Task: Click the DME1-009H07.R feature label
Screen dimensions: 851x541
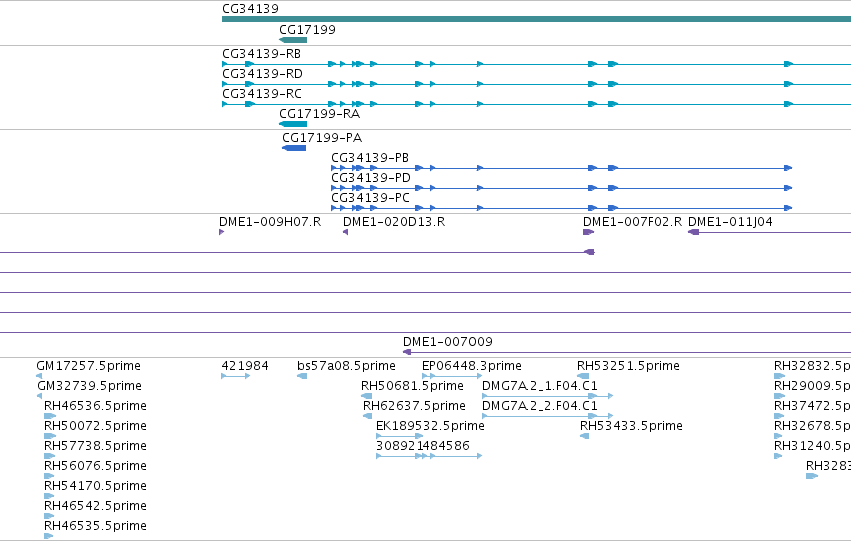Action: click(270, 222)
